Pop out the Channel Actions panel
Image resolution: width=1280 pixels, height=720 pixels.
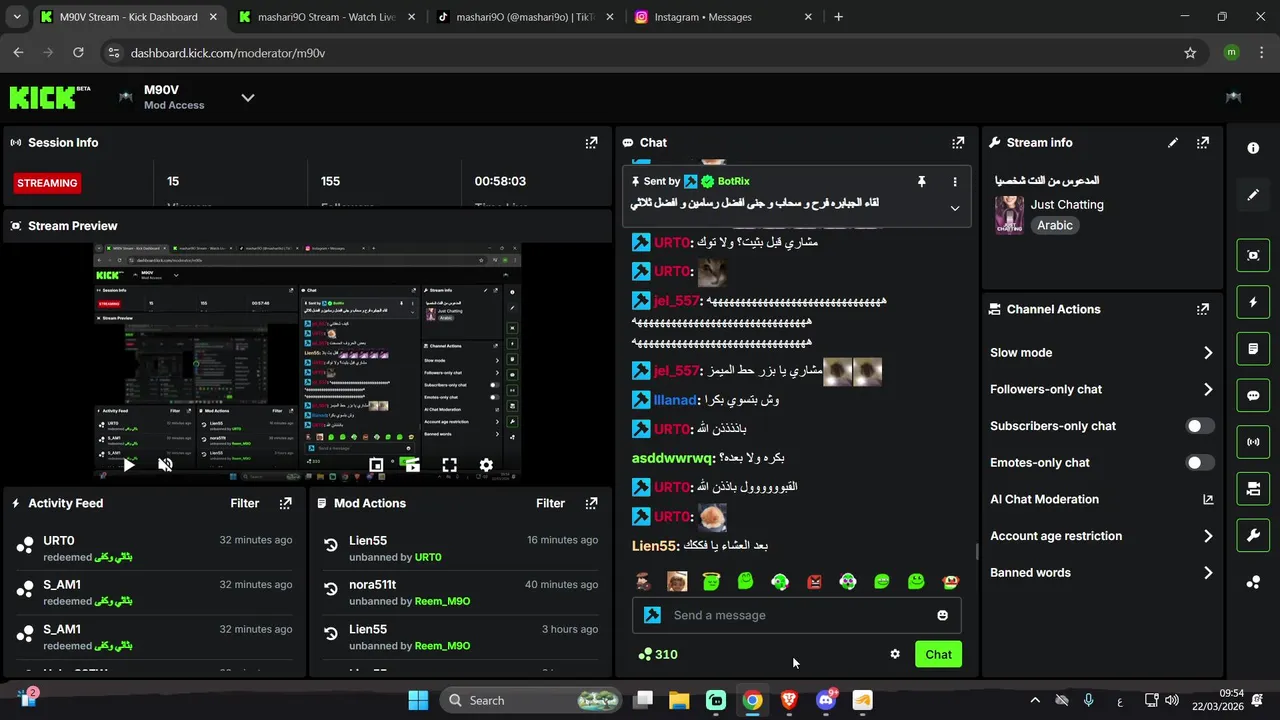pyautogui.click(x=1203, y=310)
